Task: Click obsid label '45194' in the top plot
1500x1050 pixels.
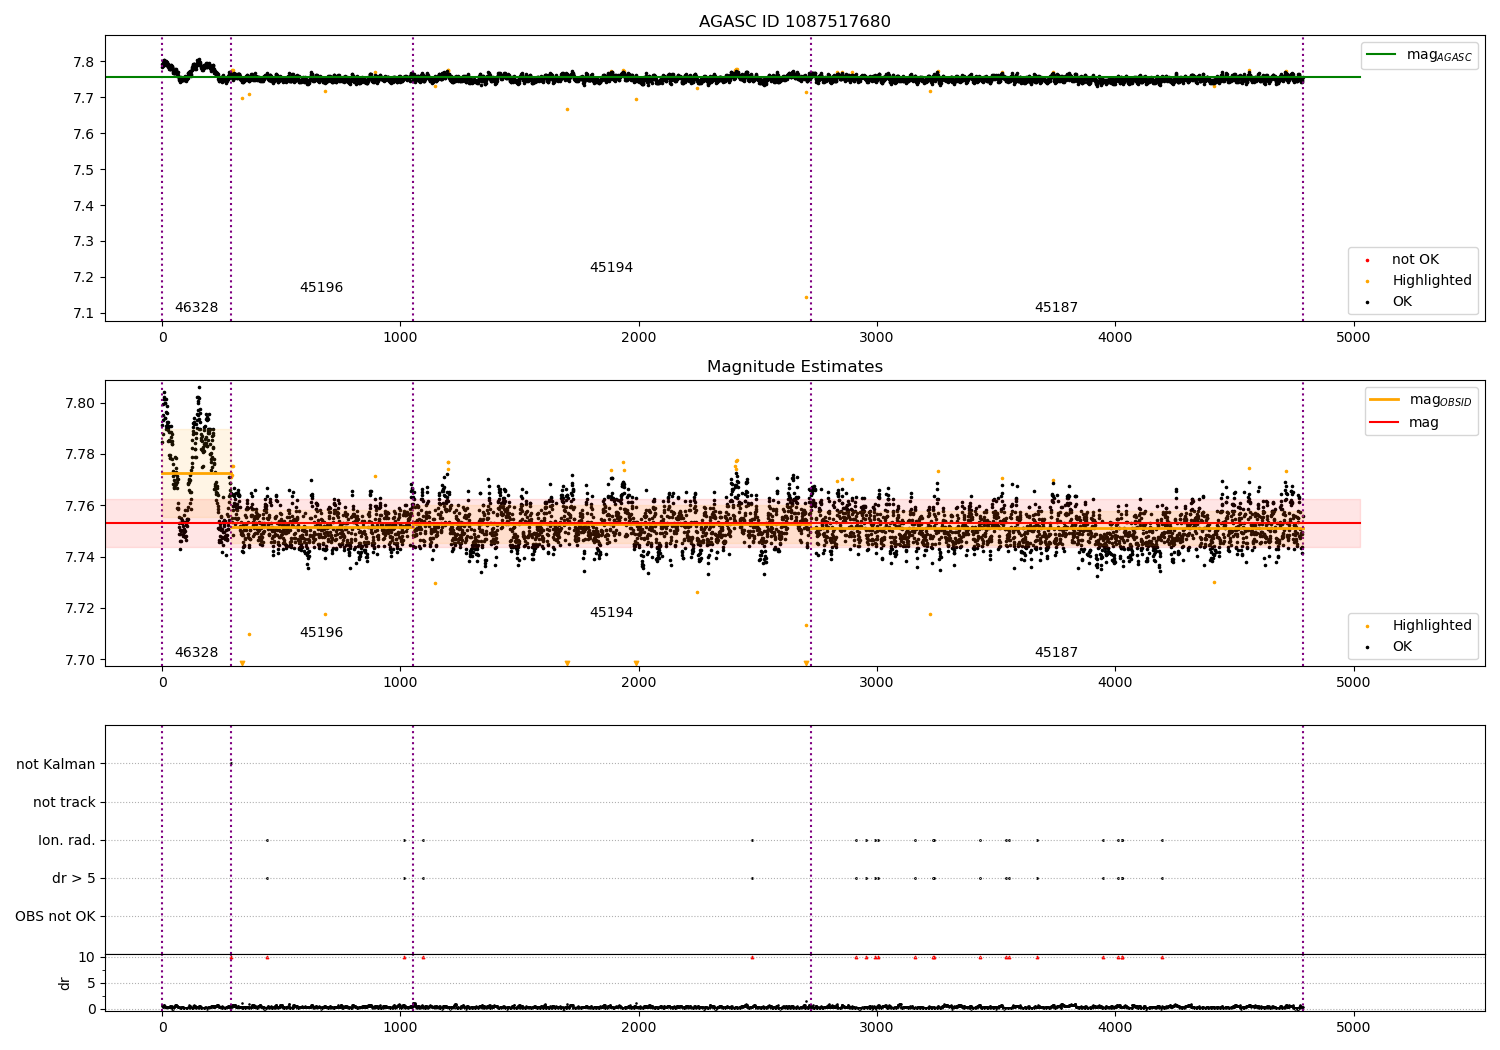Action: (x=611, y=268)
